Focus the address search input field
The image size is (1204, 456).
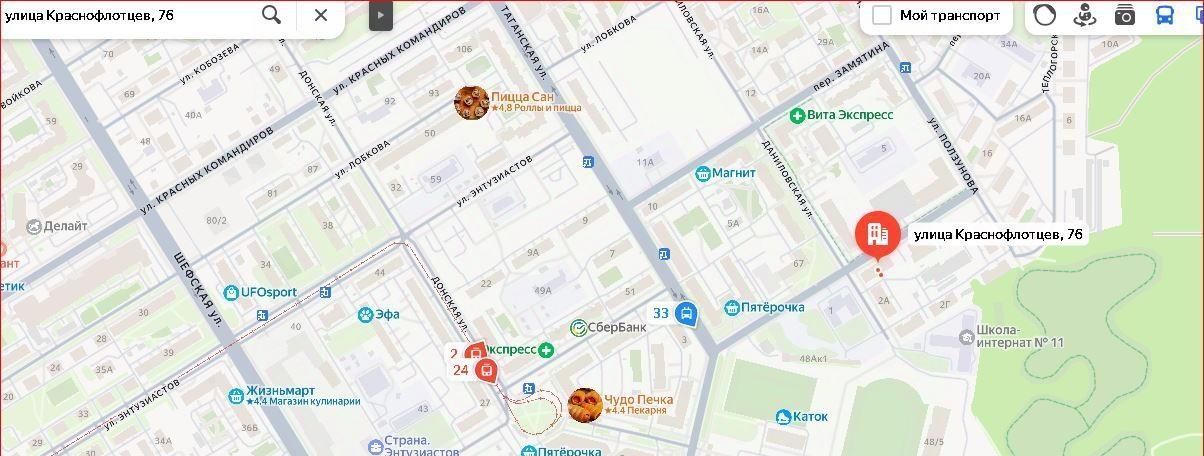[127, 14]
